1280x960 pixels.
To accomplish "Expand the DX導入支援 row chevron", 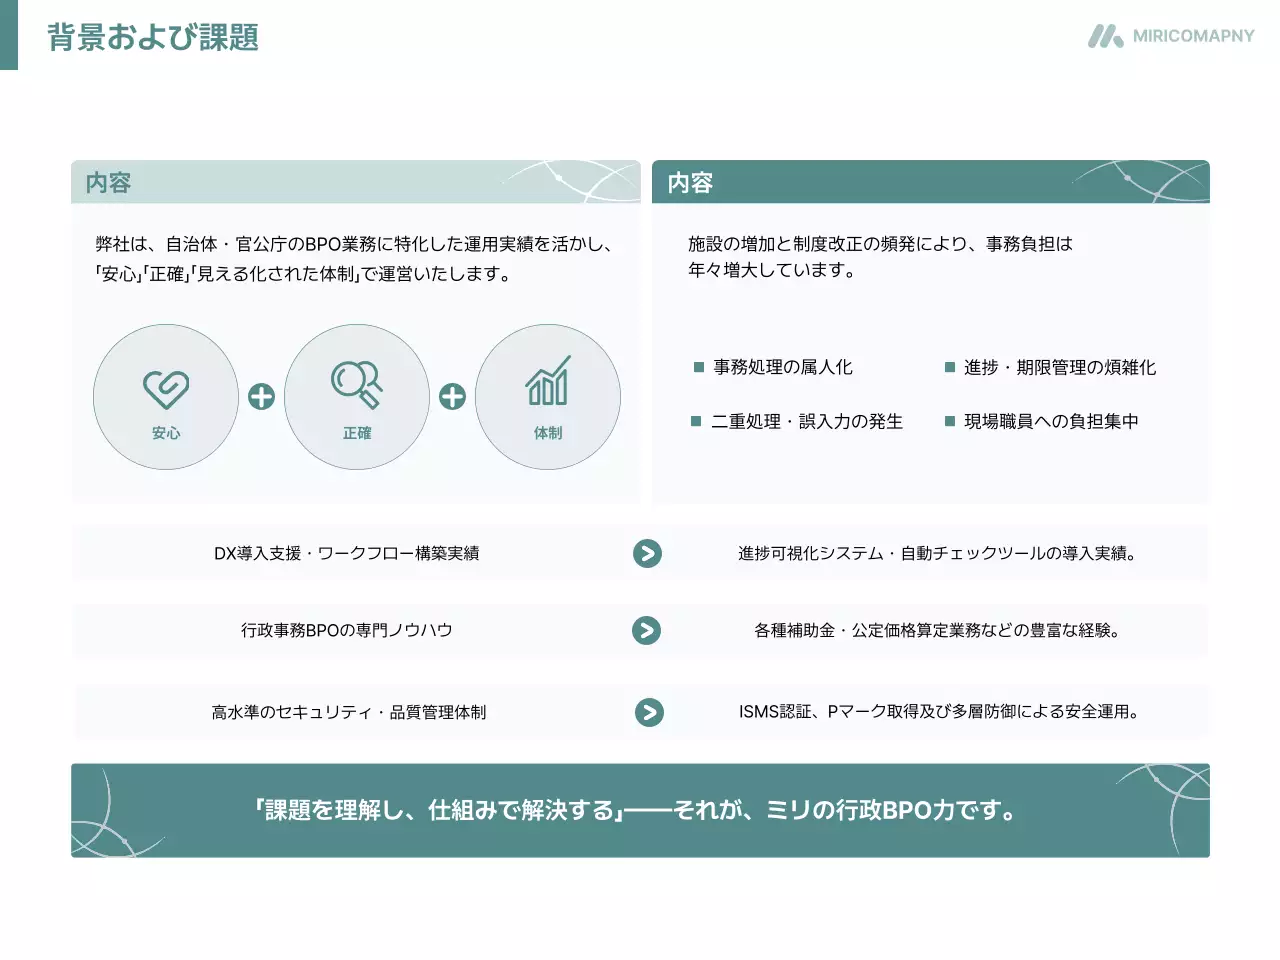I will [x=647, y=553].
